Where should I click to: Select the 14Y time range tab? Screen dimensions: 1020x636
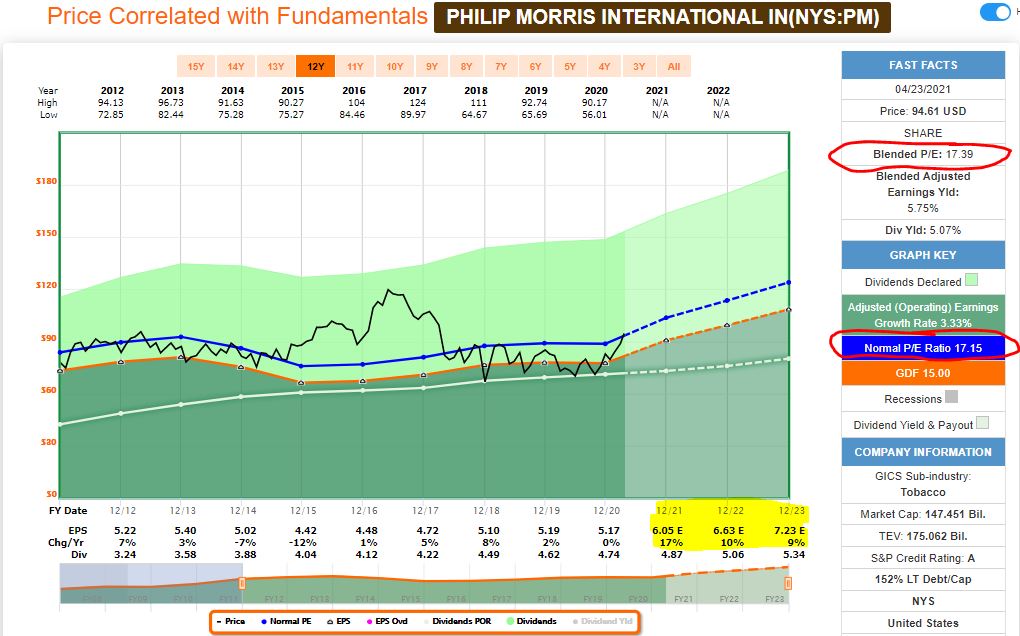pyautogui.click(x=235, y=66)
